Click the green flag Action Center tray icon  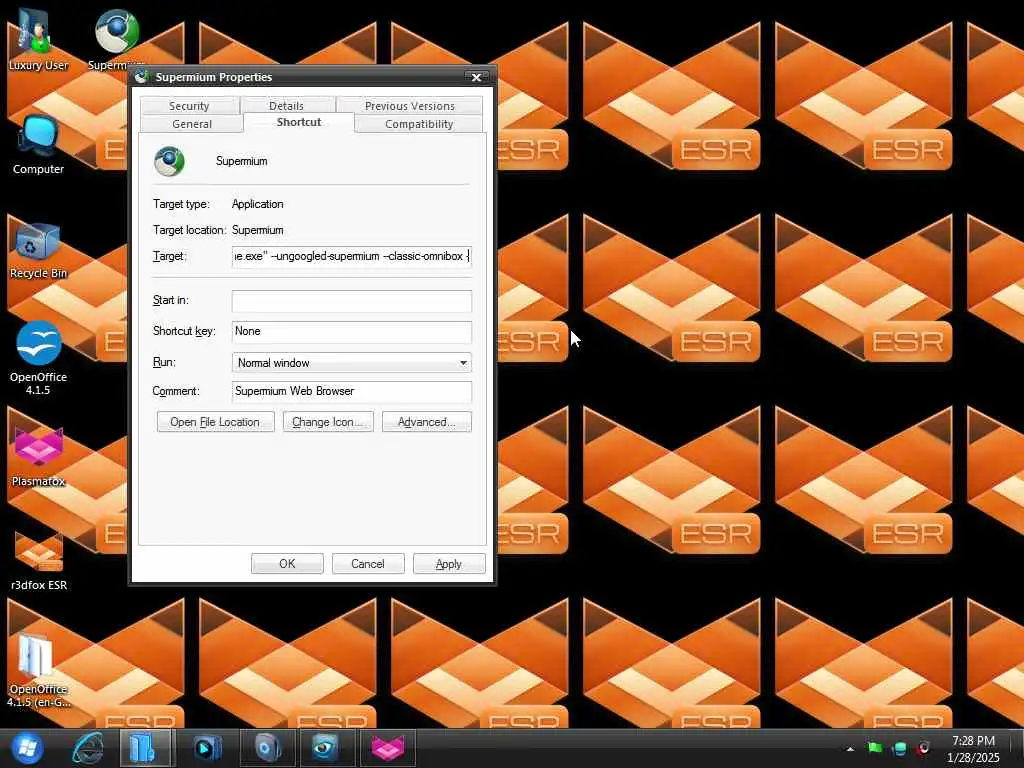875,748
